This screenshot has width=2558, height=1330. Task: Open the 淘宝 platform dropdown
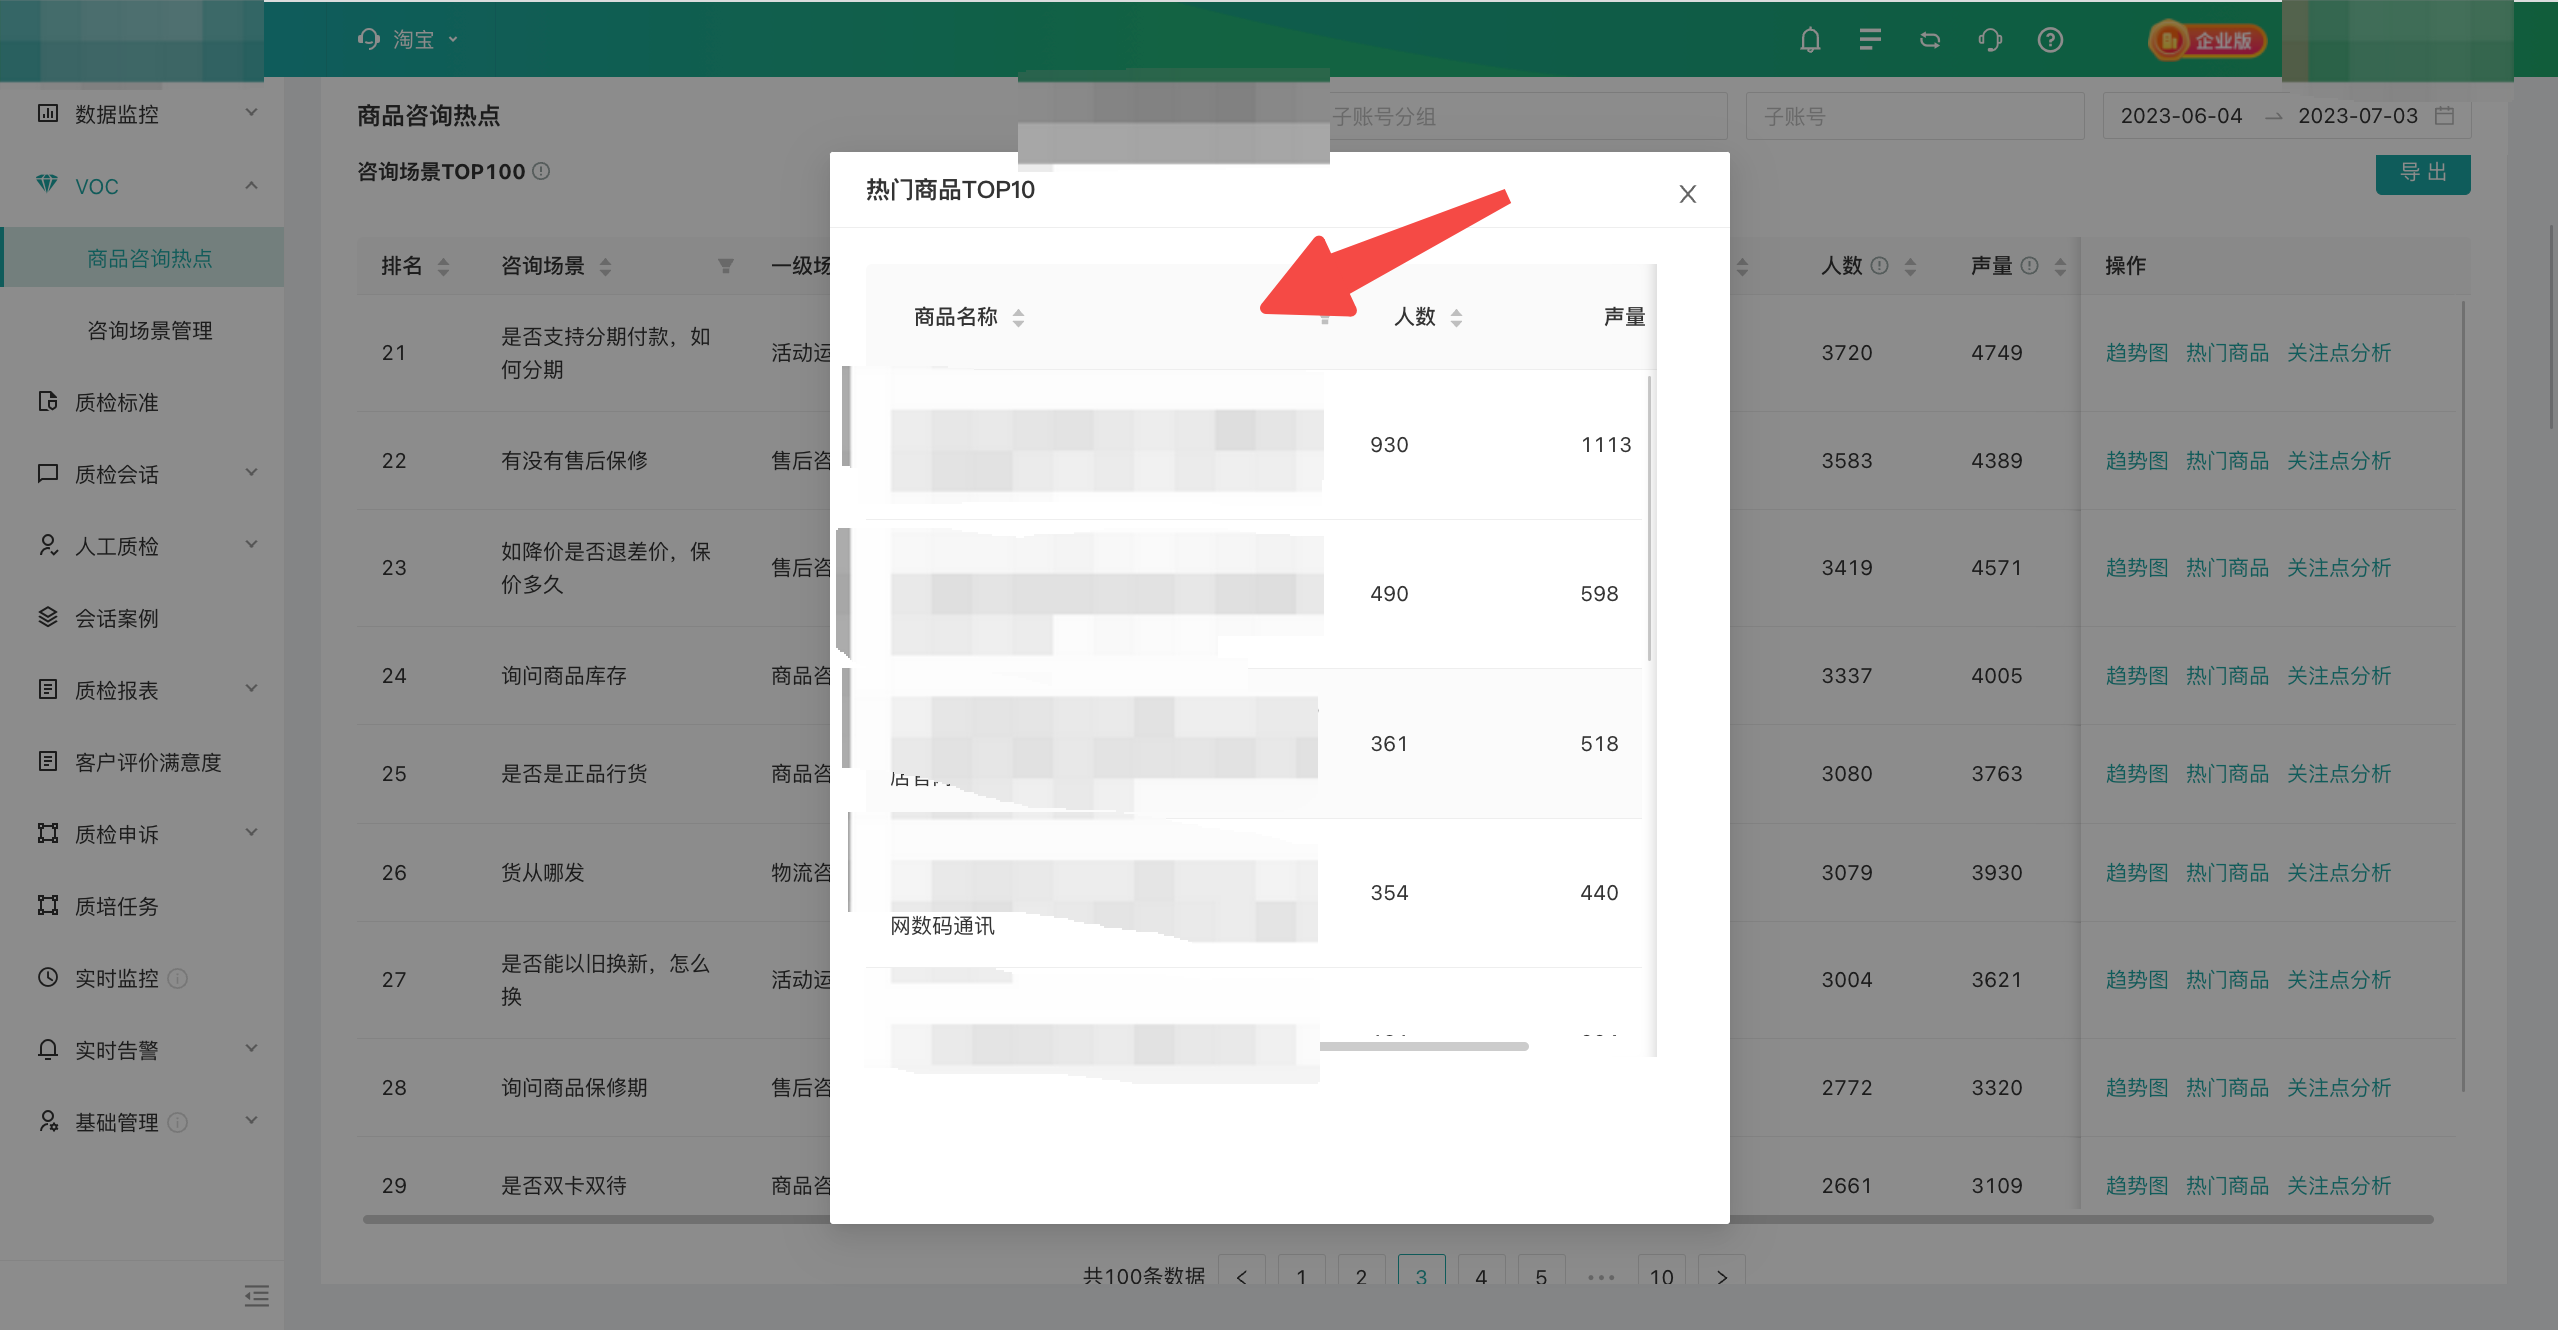(408, 40)
